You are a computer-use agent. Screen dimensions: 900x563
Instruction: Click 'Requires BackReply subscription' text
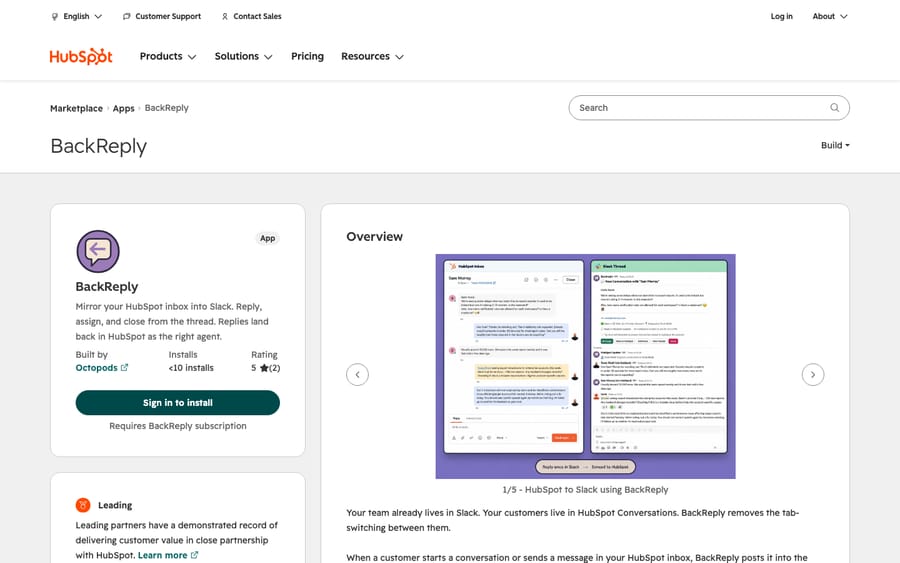click(178, 426)
